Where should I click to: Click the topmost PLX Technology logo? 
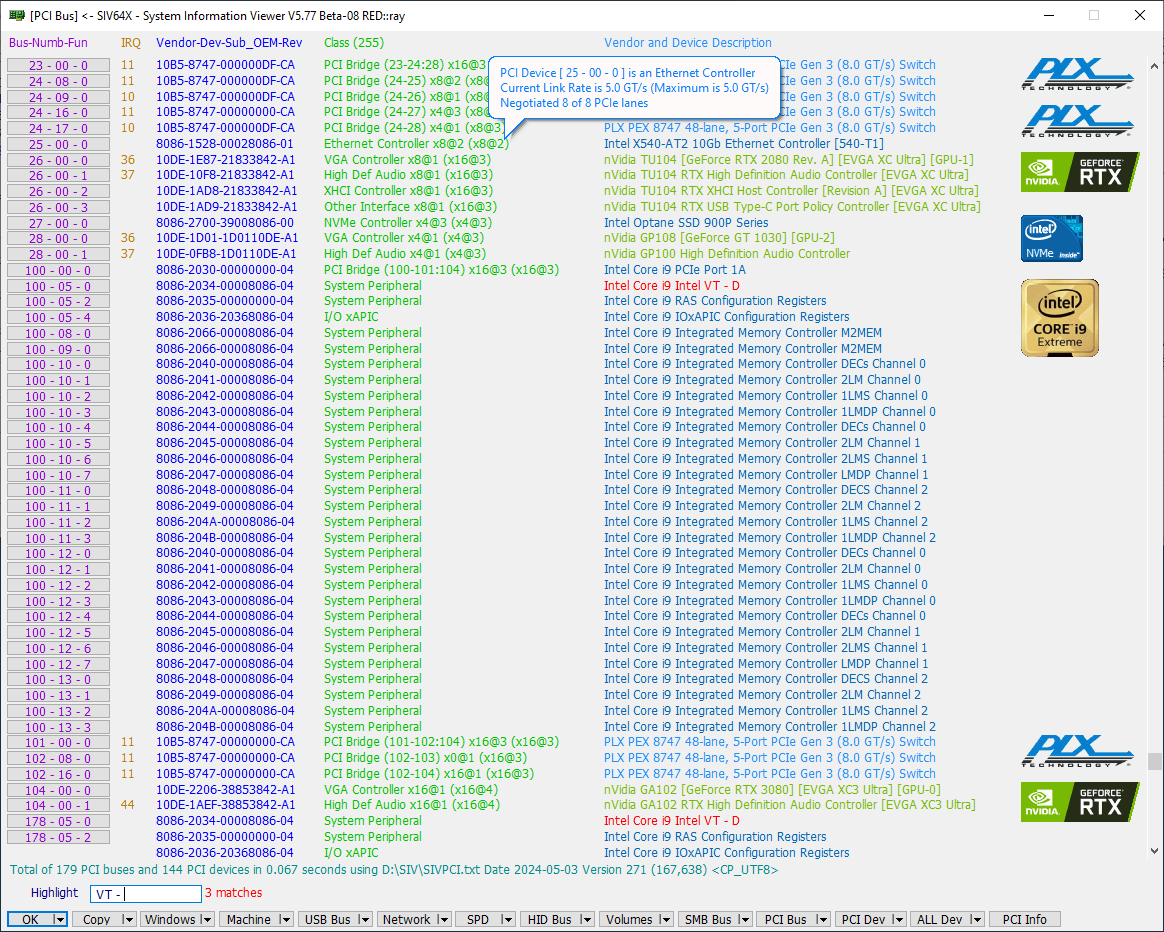click(x=1078, y=75)
